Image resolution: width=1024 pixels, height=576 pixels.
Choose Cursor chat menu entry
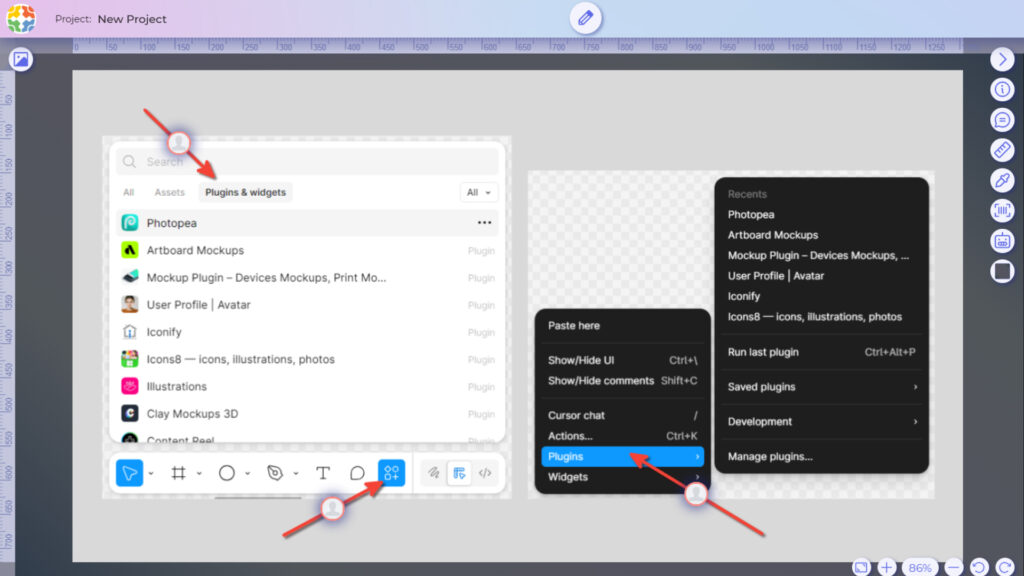(622, 415)
